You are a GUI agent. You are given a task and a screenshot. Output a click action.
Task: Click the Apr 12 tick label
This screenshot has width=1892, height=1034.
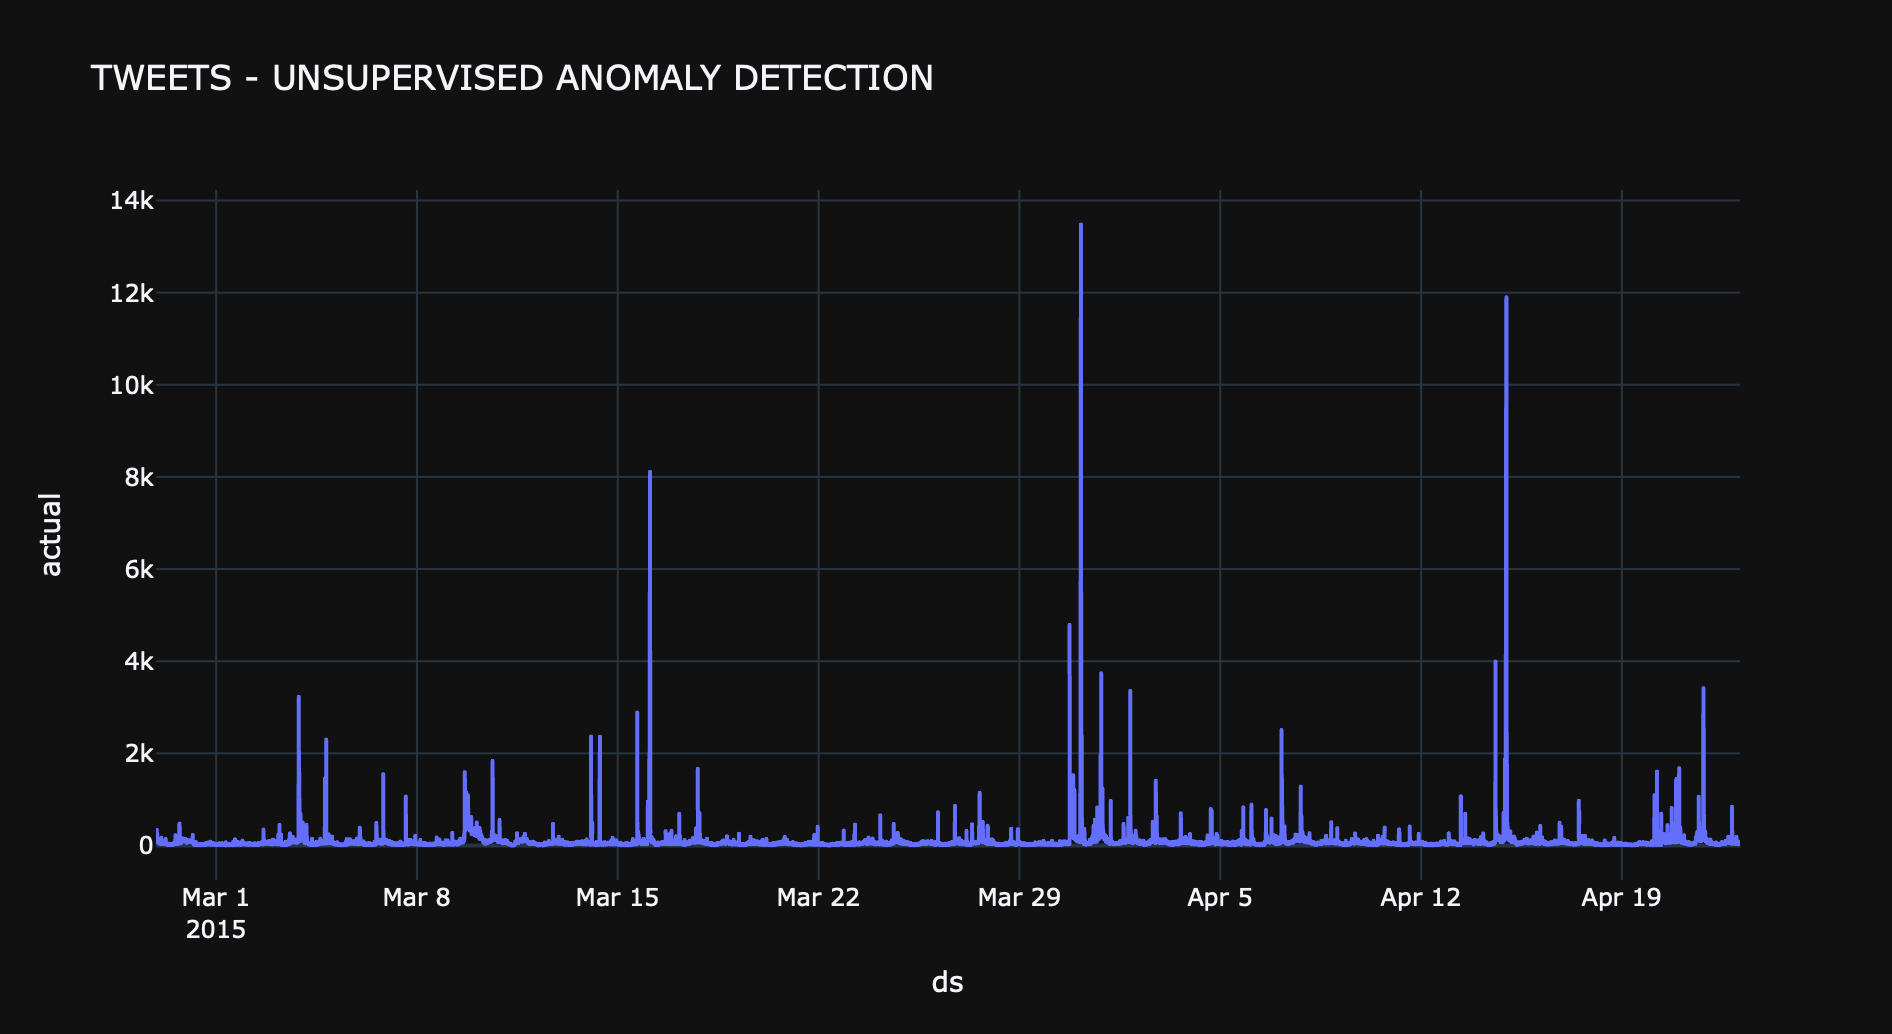tap(1421, 897)
